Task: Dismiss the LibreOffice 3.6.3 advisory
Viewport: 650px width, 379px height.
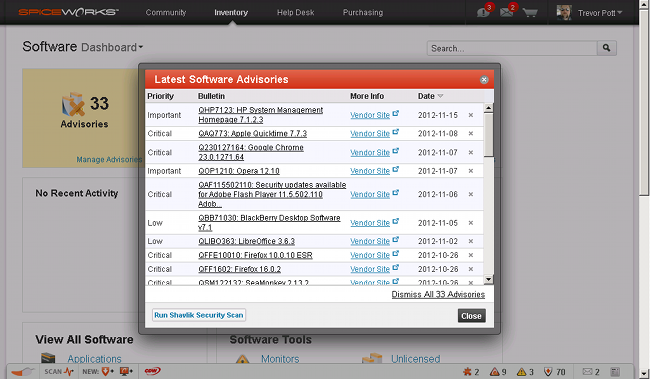Action: pyautogui.click(x=471, y=241)
